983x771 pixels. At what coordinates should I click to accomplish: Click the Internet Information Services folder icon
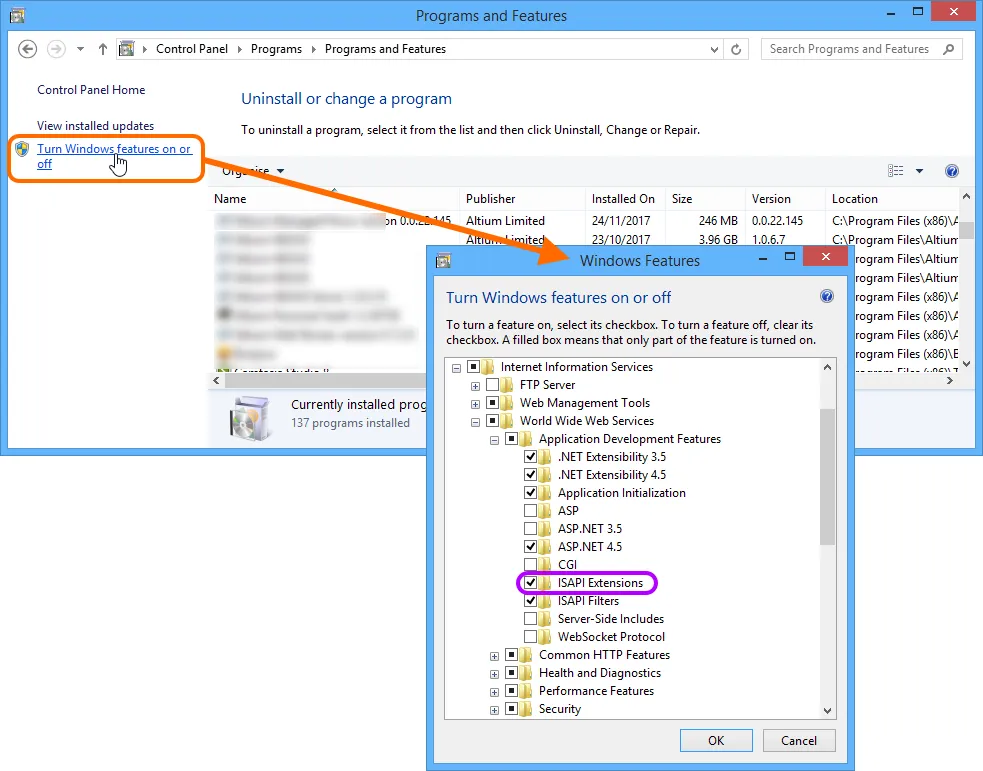[488, 367]
